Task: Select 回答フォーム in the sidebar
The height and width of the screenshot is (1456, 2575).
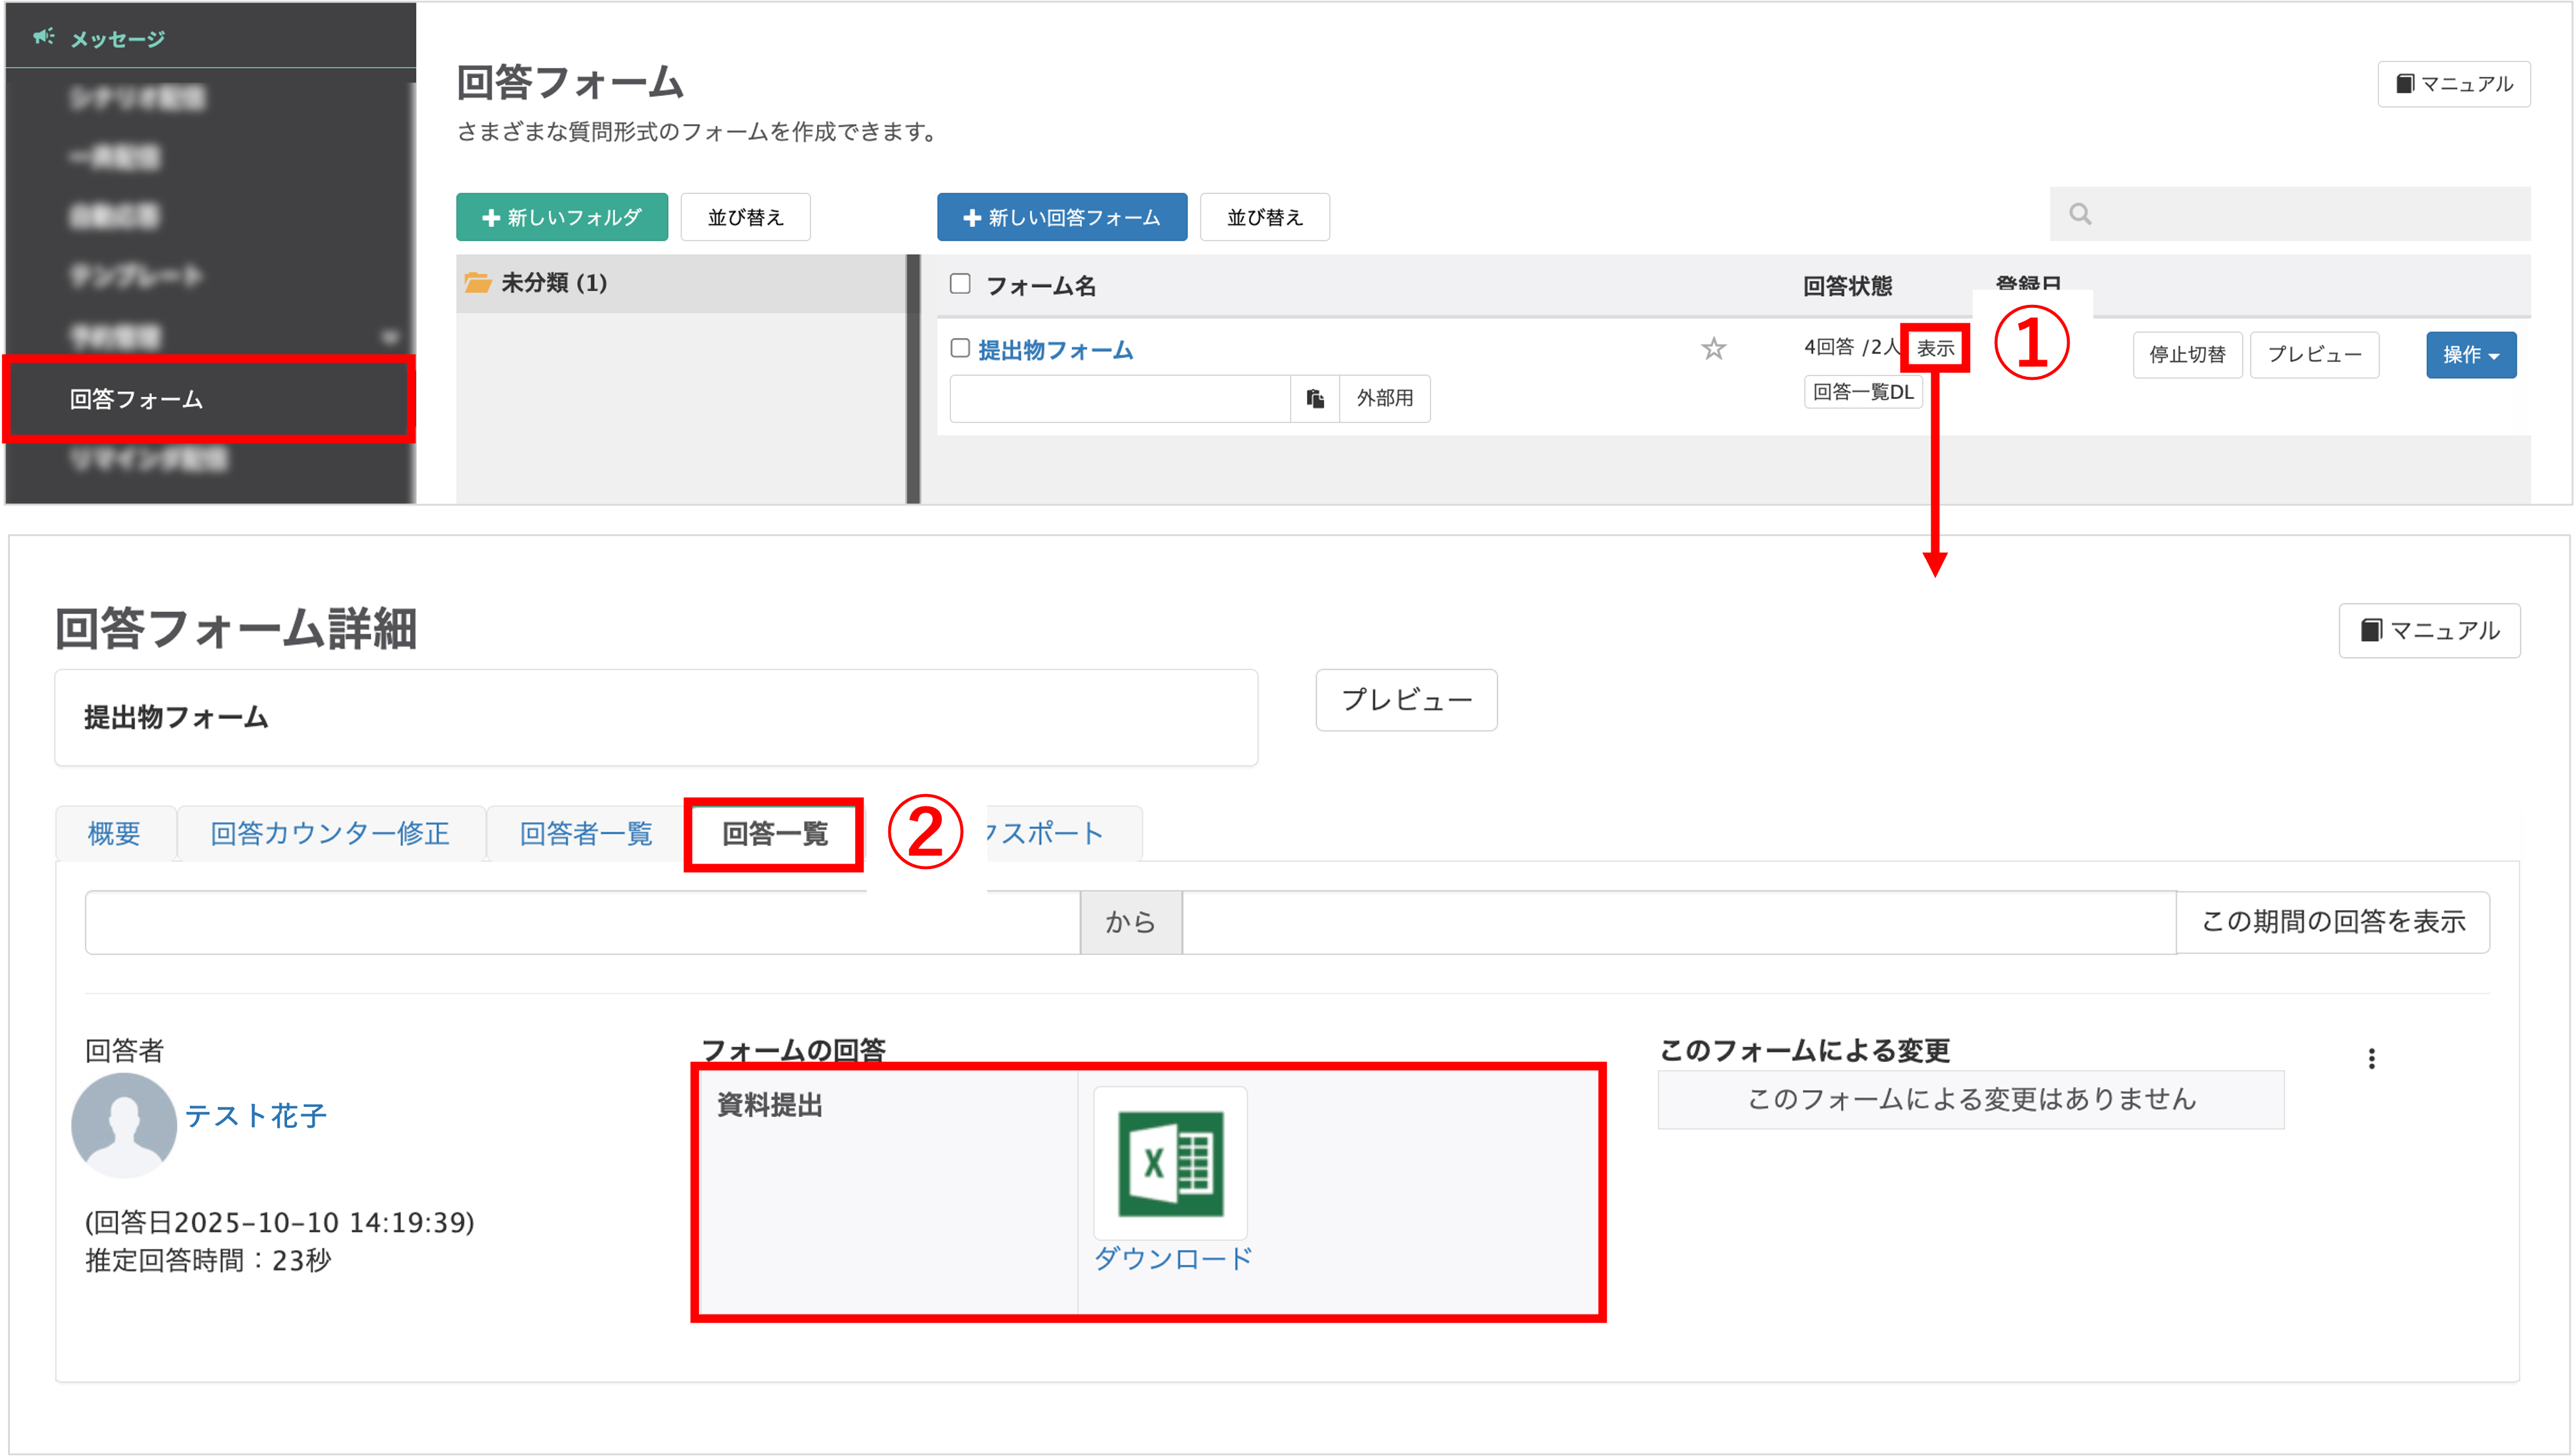Action: pos(136,399)
